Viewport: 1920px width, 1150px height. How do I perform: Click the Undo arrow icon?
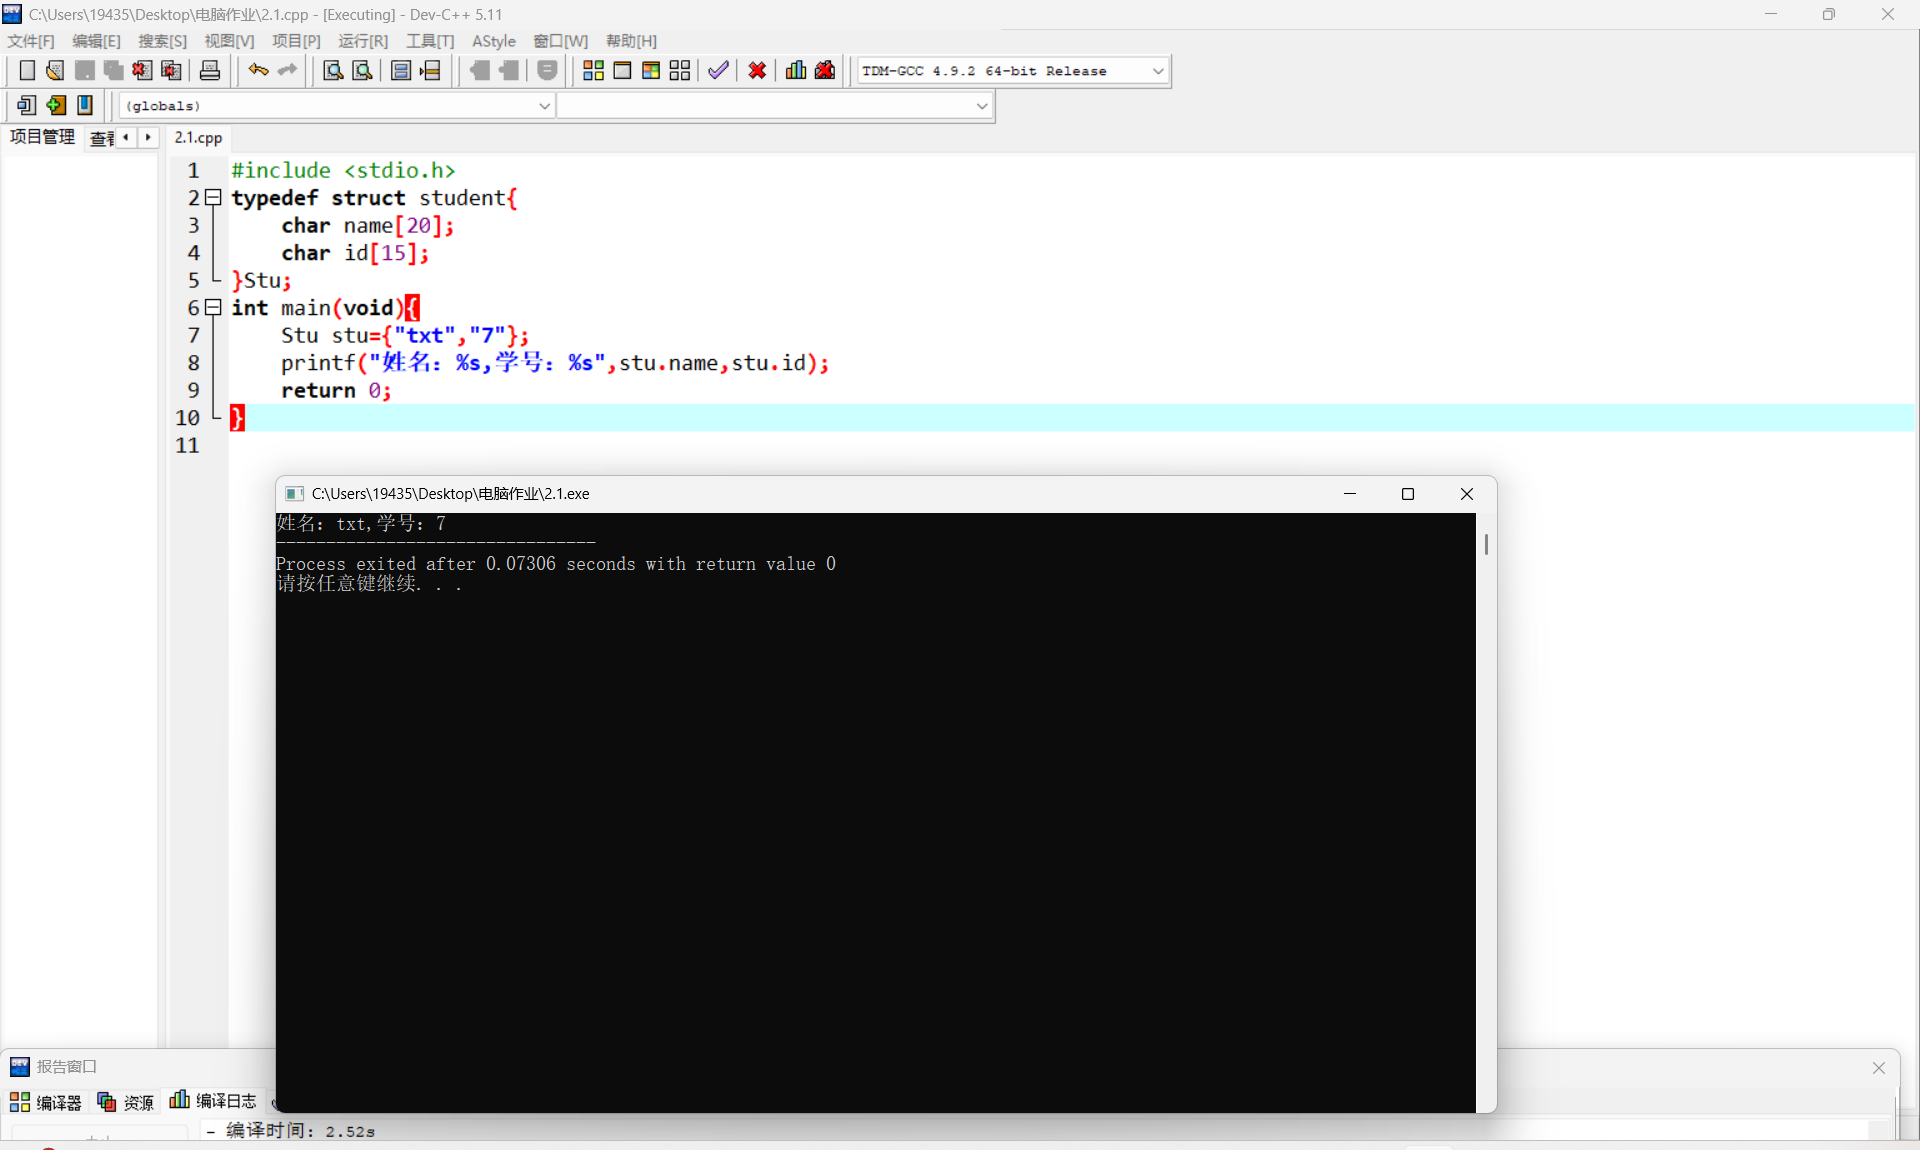coord(258,70)
